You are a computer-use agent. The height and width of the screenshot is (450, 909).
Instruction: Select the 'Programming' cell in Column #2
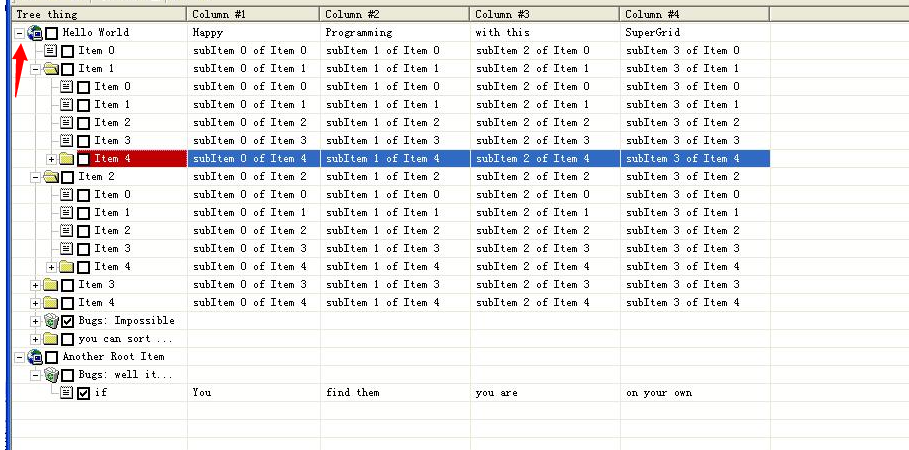(359, 33)
